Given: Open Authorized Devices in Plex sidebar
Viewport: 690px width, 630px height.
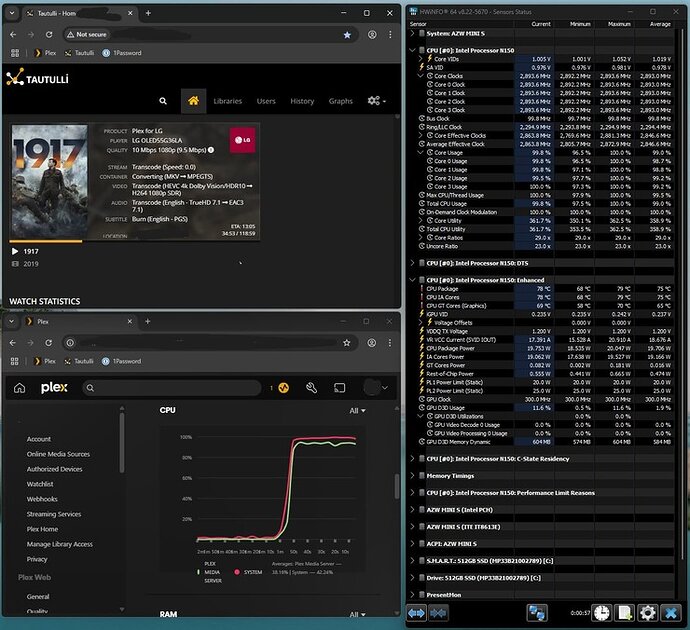Looking at the screenshot, I should (55, 469).
